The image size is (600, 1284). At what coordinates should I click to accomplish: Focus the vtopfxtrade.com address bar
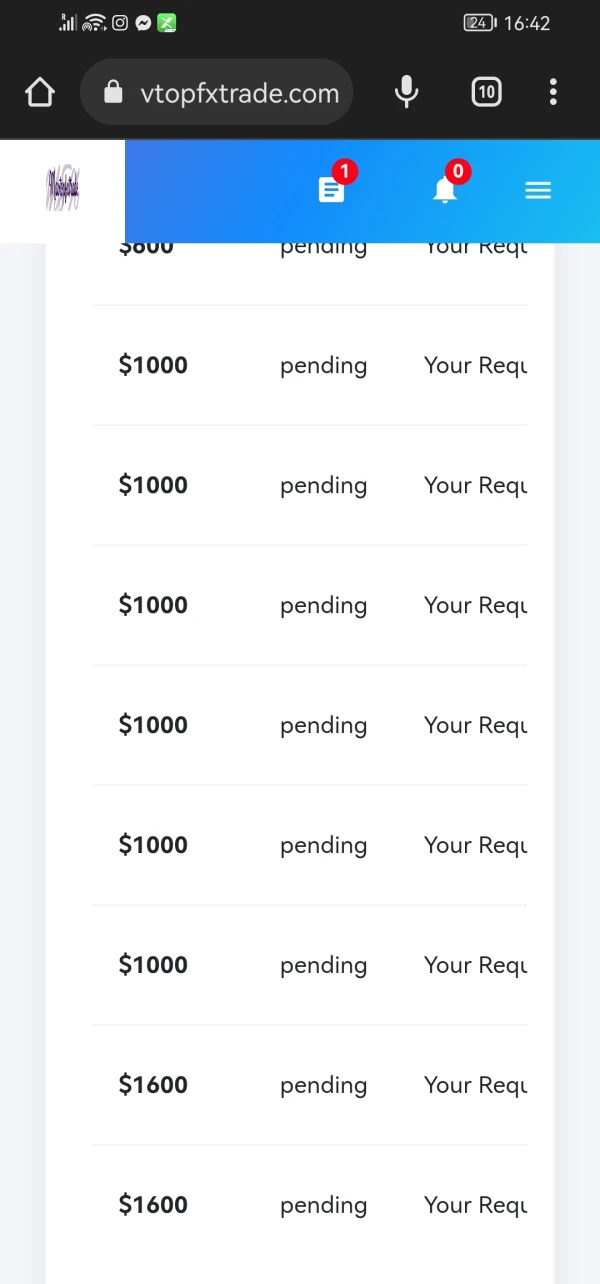[x=240, y=93]
